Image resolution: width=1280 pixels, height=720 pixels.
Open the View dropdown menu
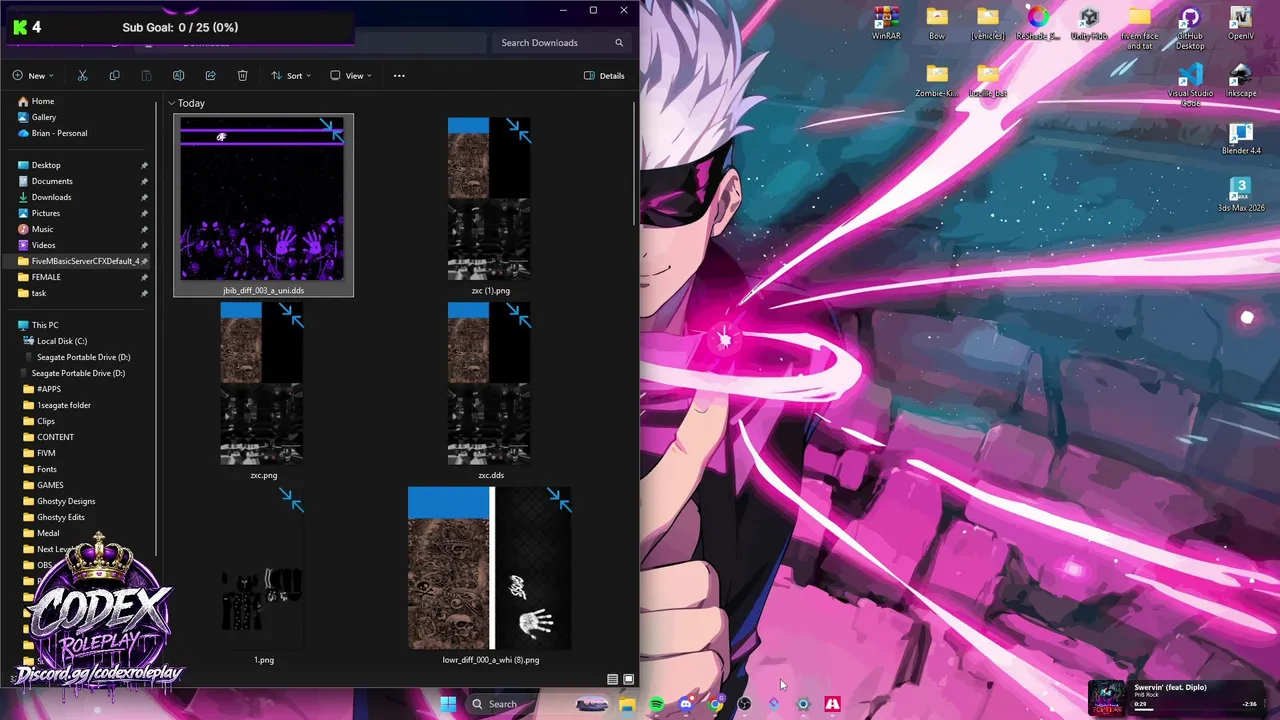click(x=351, y=76)
